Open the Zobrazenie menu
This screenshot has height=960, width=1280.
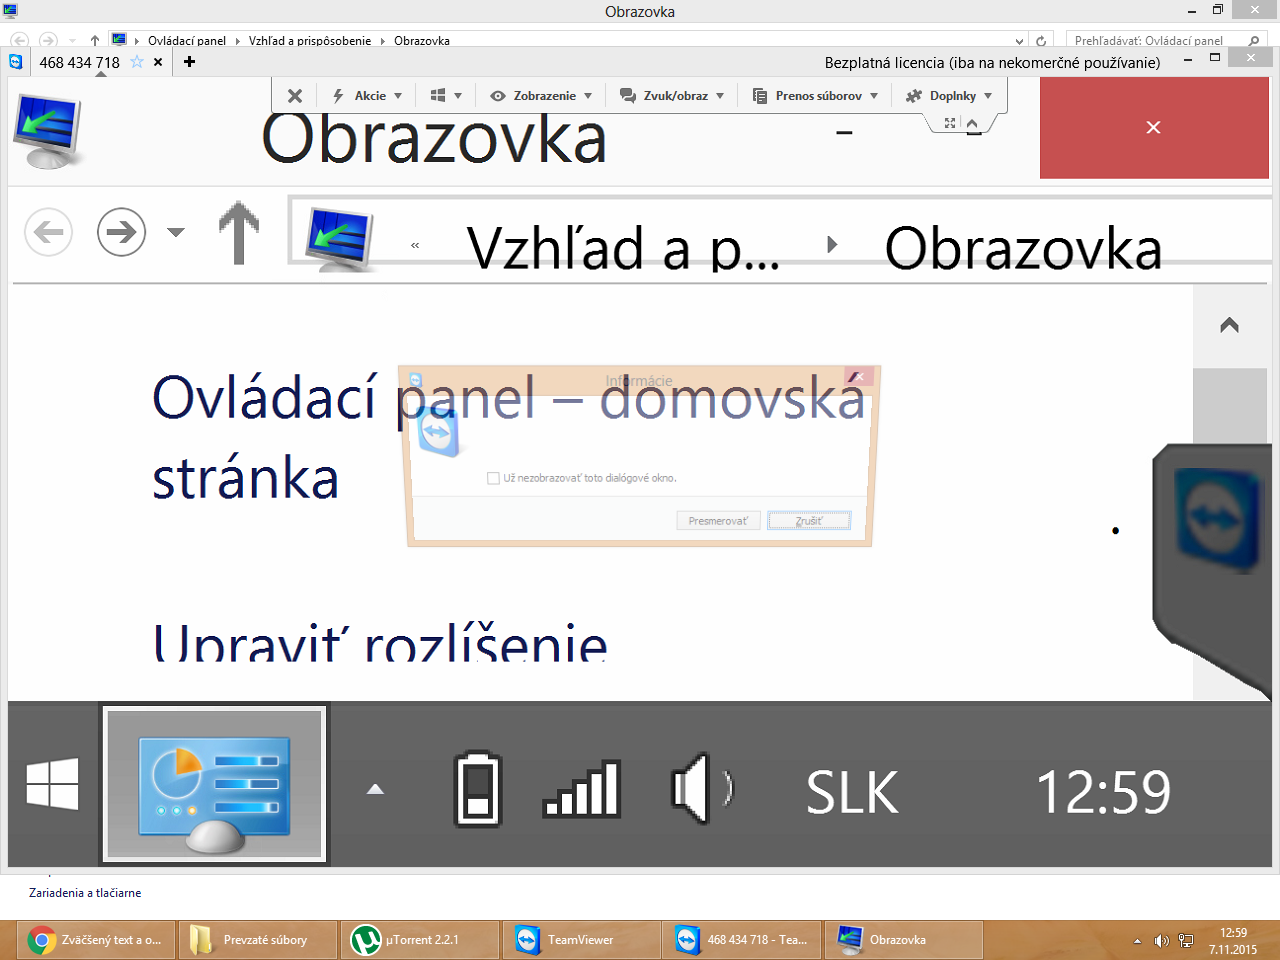[x=541, y=96]
